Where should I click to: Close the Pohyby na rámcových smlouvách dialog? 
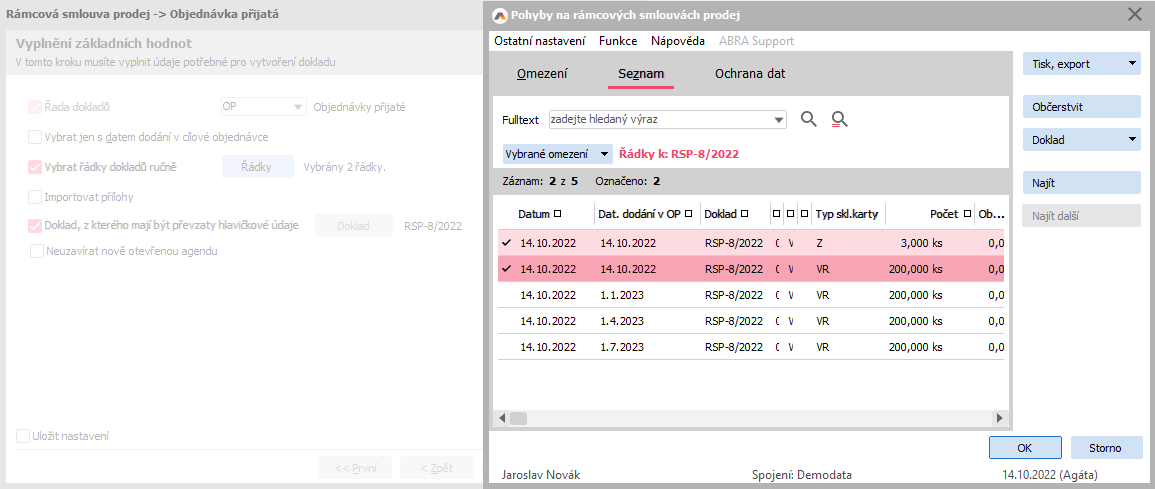point(1134,14)
